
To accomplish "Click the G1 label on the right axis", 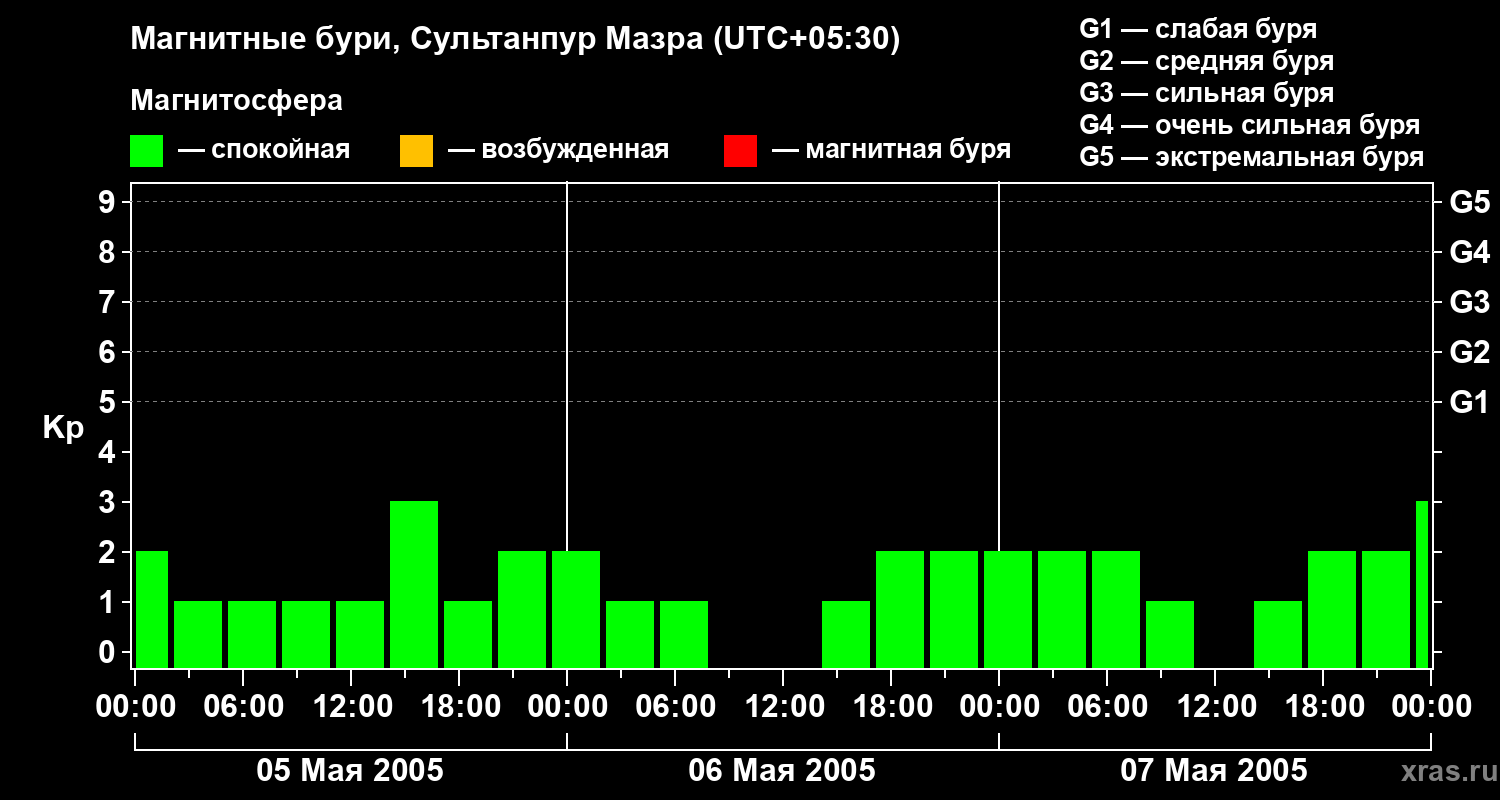I will 1469,403.
